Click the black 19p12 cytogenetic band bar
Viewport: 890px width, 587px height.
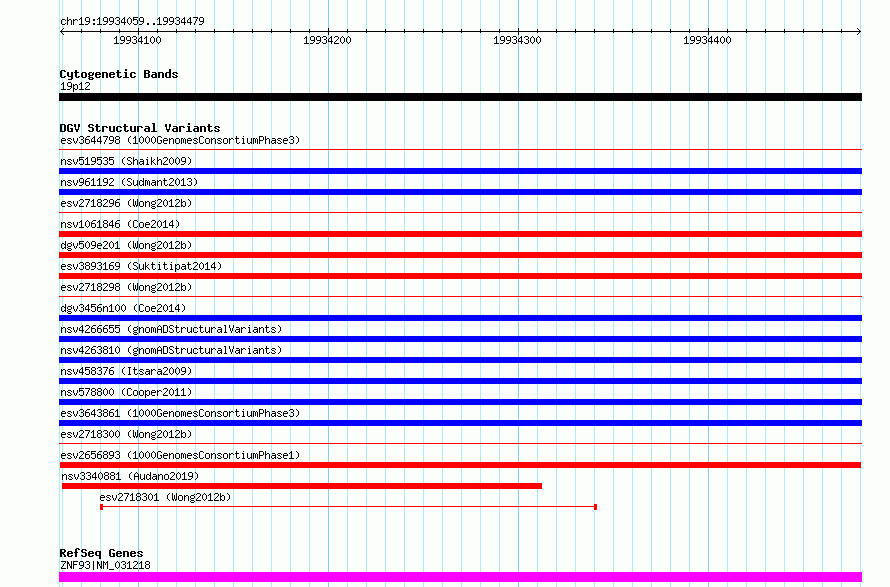[460, 97]
